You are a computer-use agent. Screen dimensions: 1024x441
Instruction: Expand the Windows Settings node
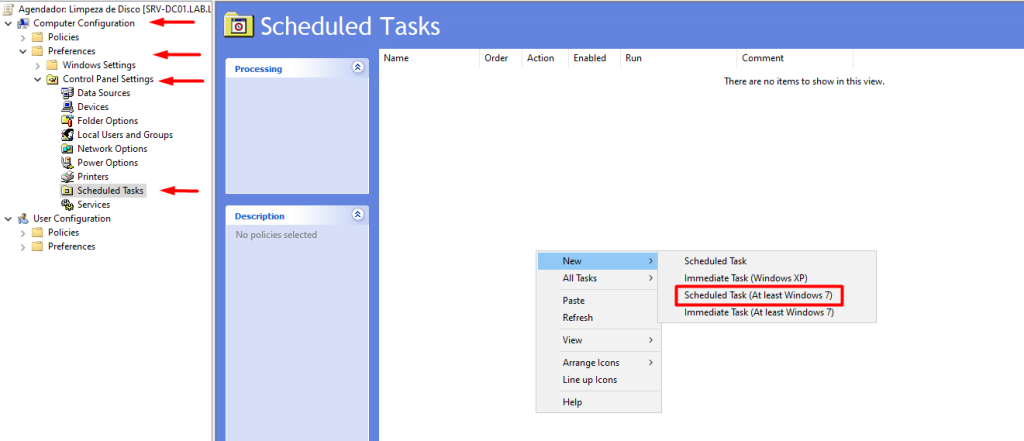pyautogui.click(x=38, y=65)
